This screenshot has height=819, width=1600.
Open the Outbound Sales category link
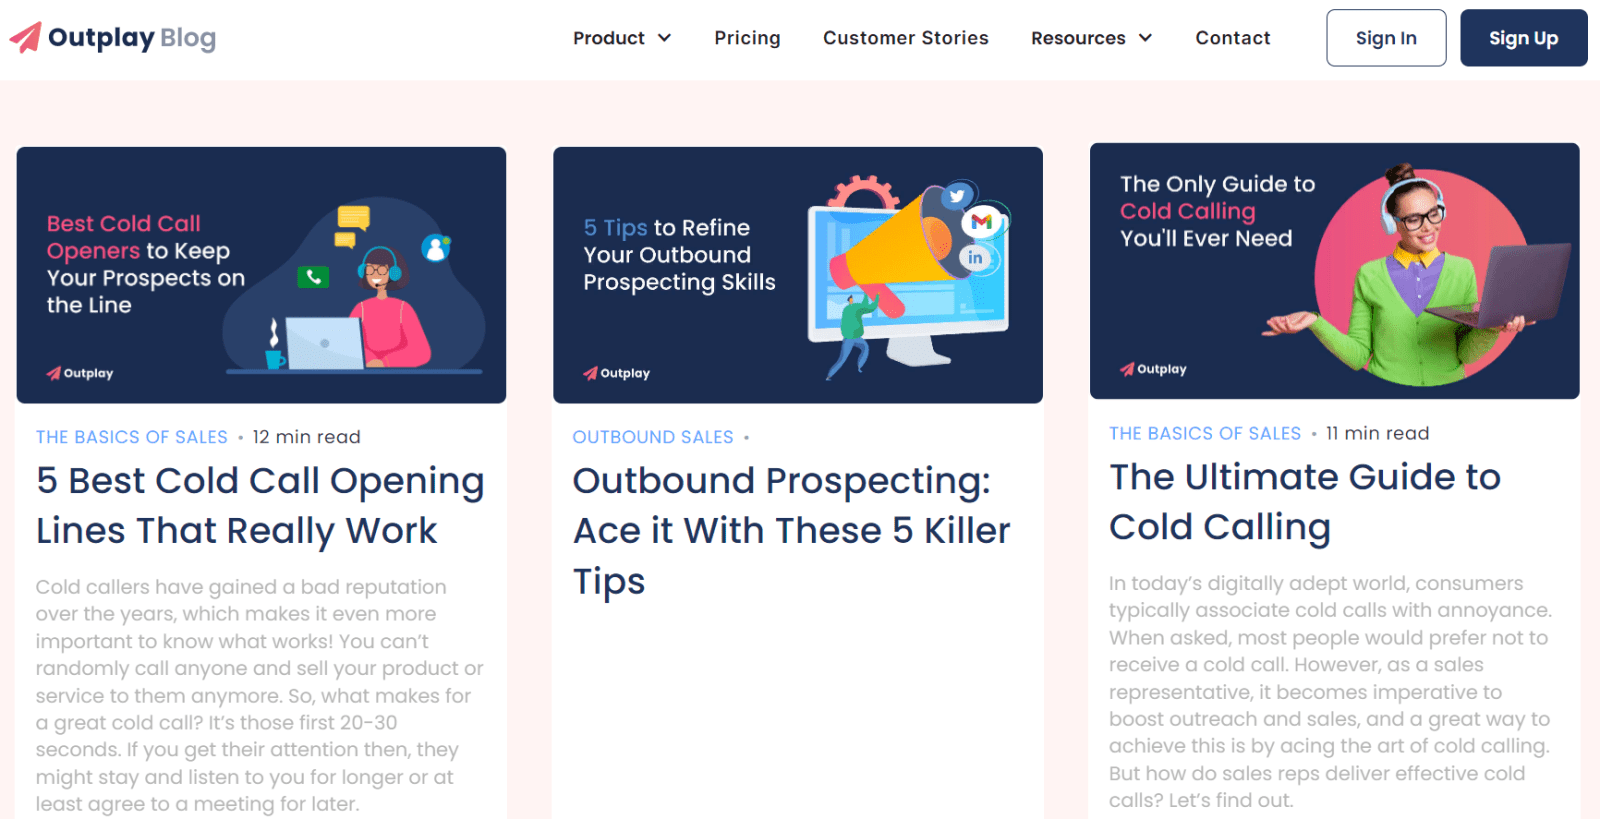652,437
